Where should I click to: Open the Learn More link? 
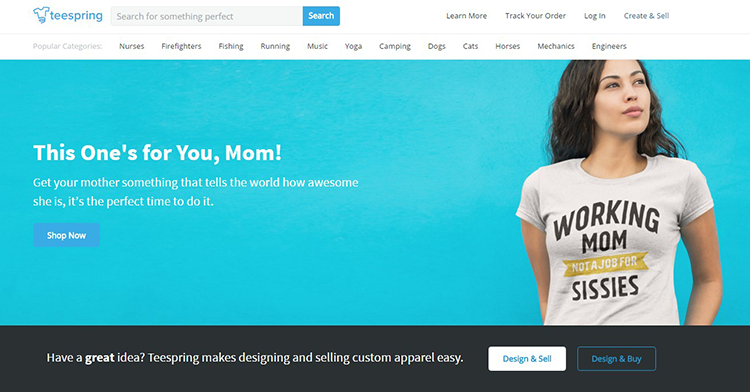click(x=466, y=16)
